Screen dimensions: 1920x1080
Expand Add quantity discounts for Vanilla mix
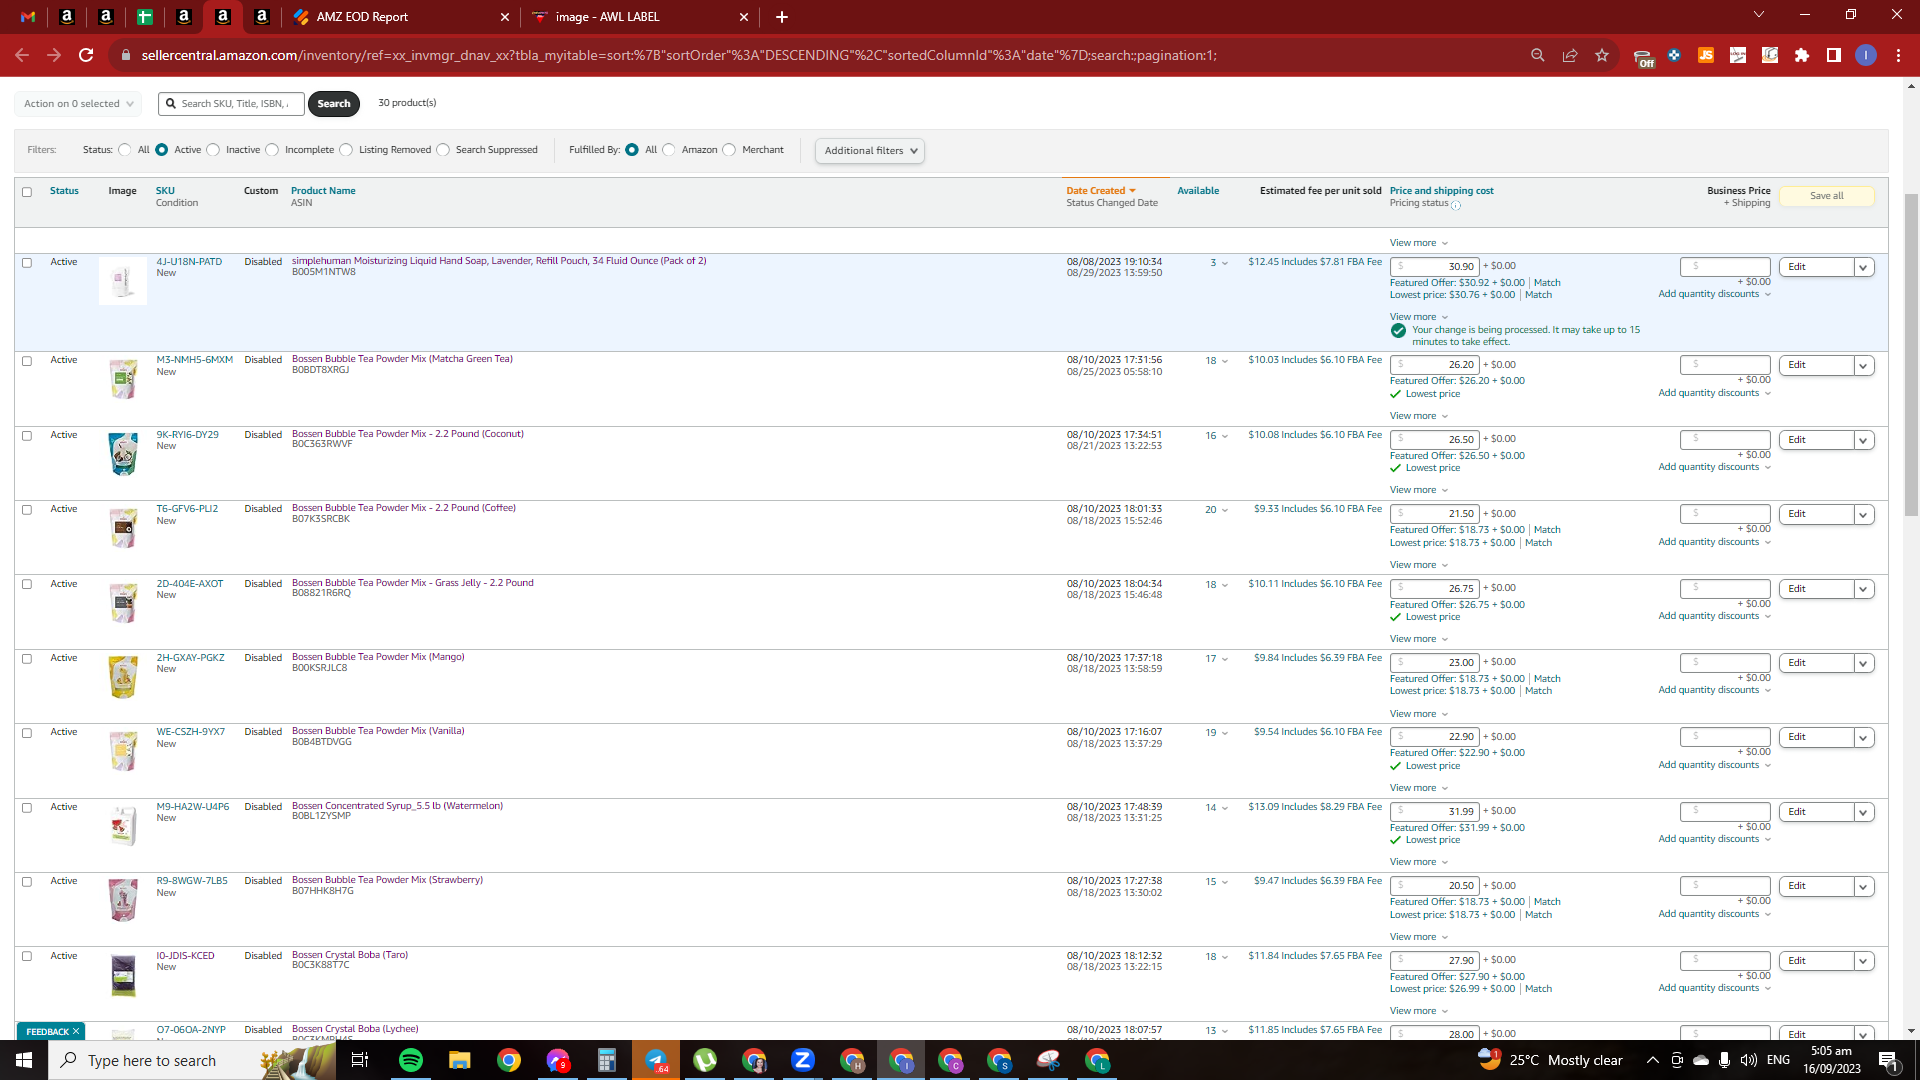coord(1714,765)
